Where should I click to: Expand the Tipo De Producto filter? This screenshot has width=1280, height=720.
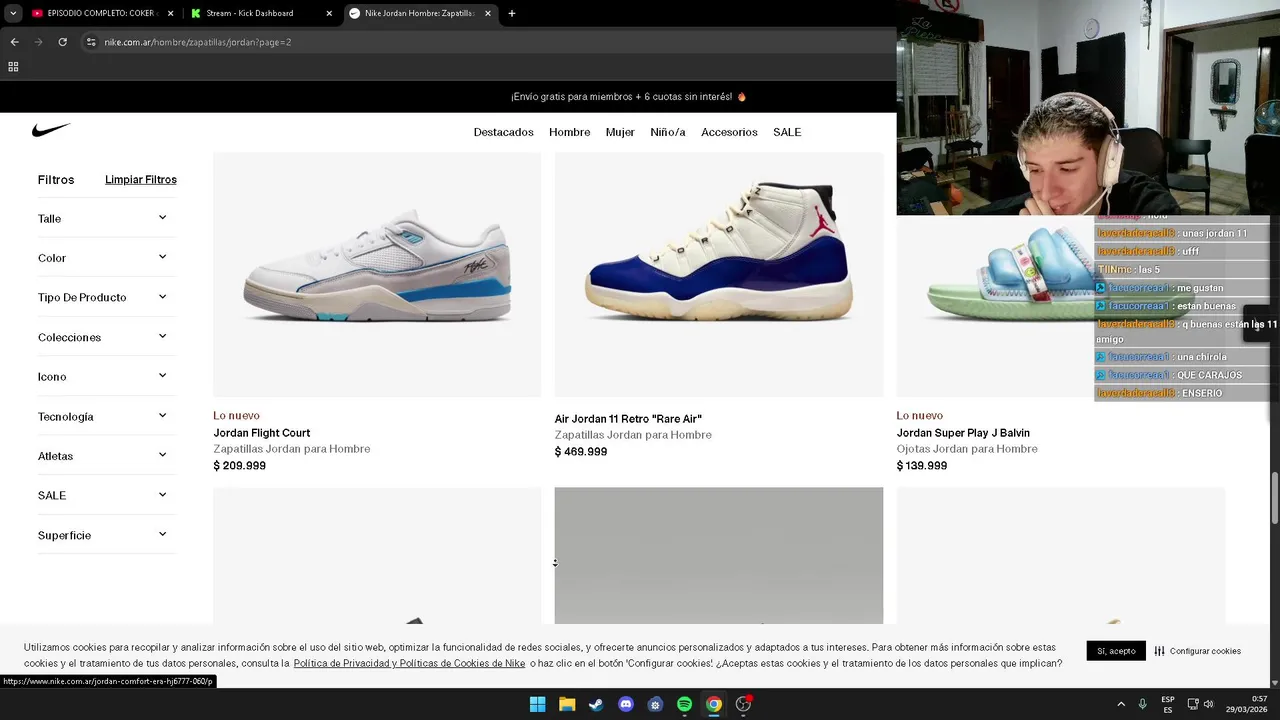point(106,297)
